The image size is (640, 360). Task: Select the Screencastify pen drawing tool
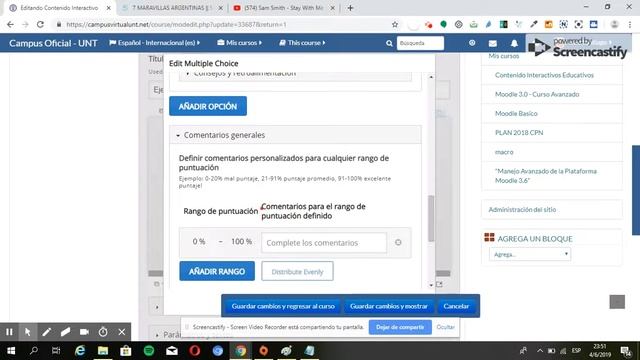point(47,332)
